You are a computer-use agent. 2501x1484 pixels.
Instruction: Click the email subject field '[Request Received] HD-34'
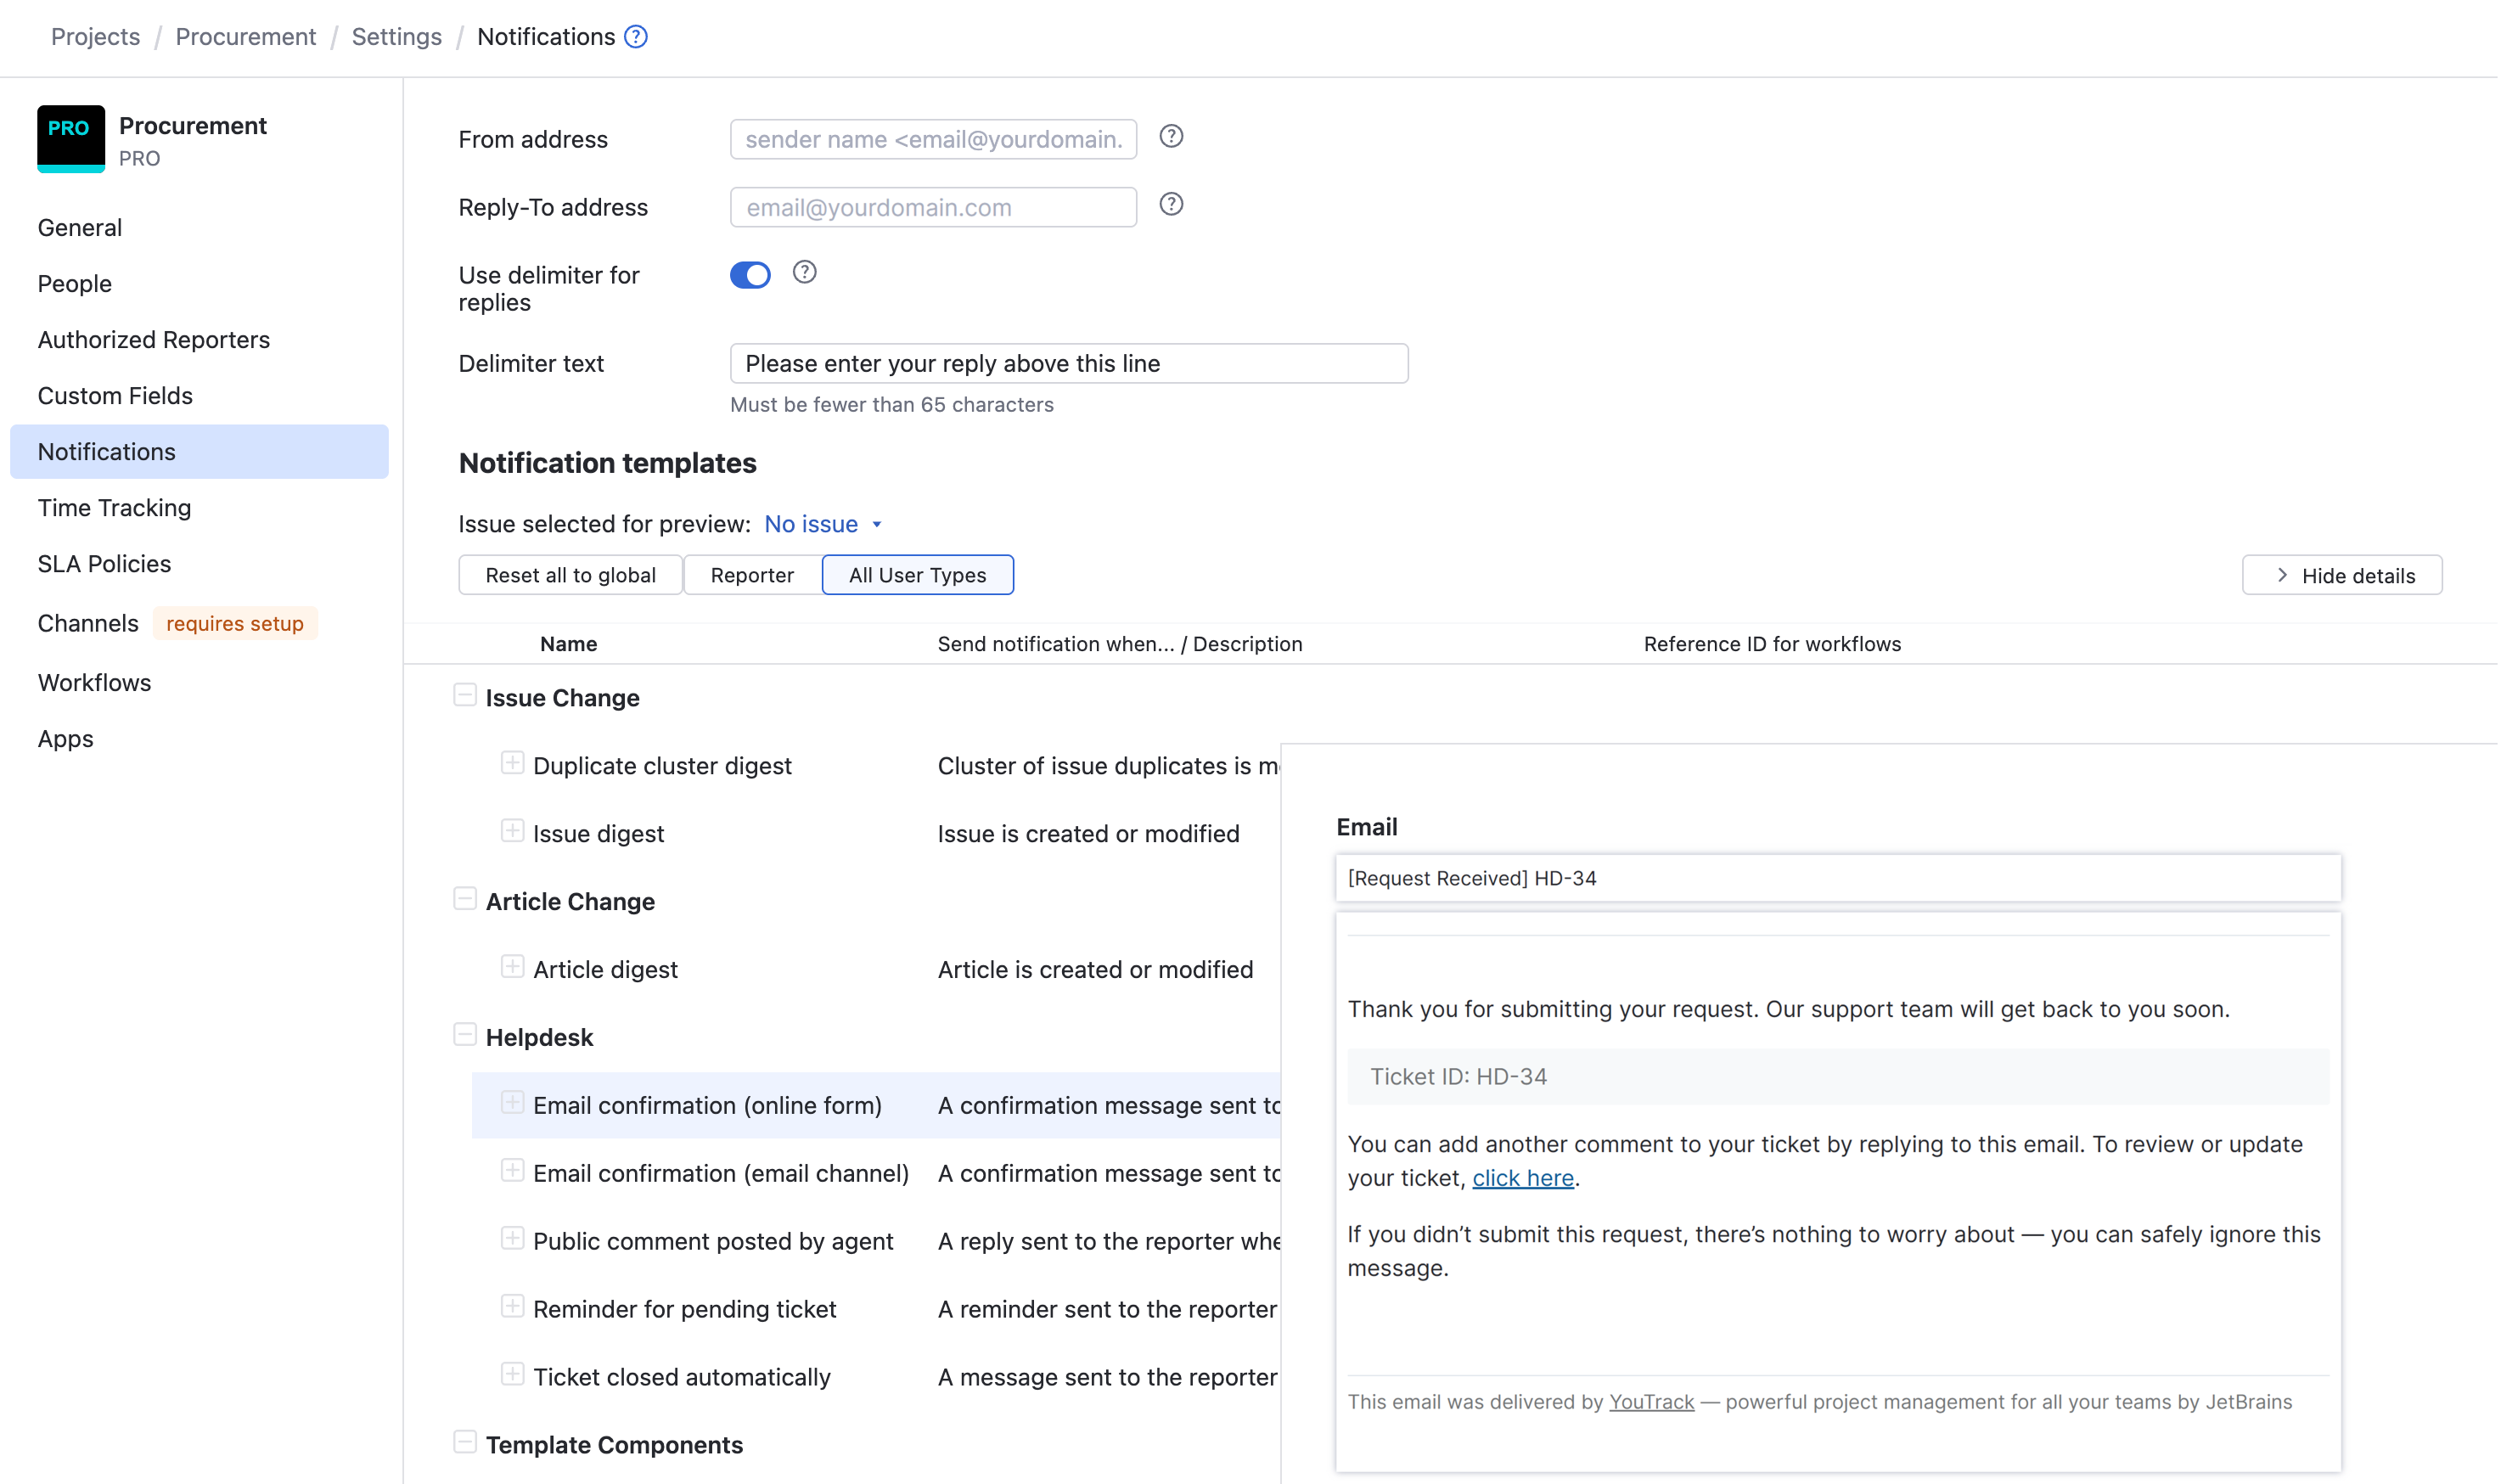[x=1838, y=878]
